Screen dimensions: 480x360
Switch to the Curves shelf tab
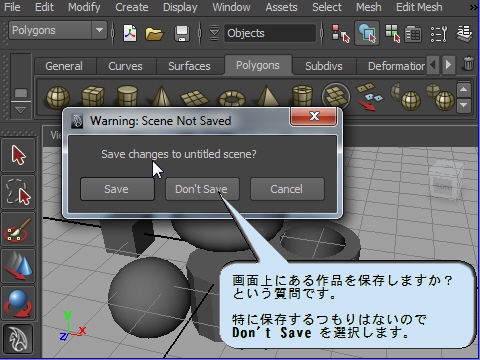[x=125, y=66]
